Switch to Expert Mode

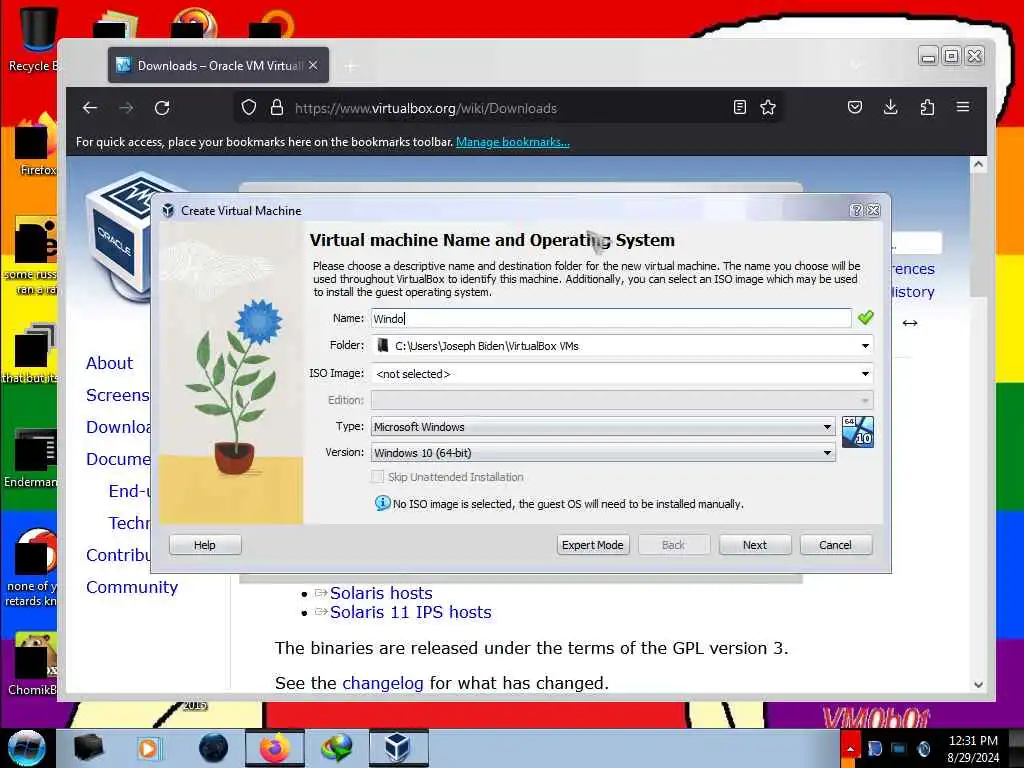point(593,545)
